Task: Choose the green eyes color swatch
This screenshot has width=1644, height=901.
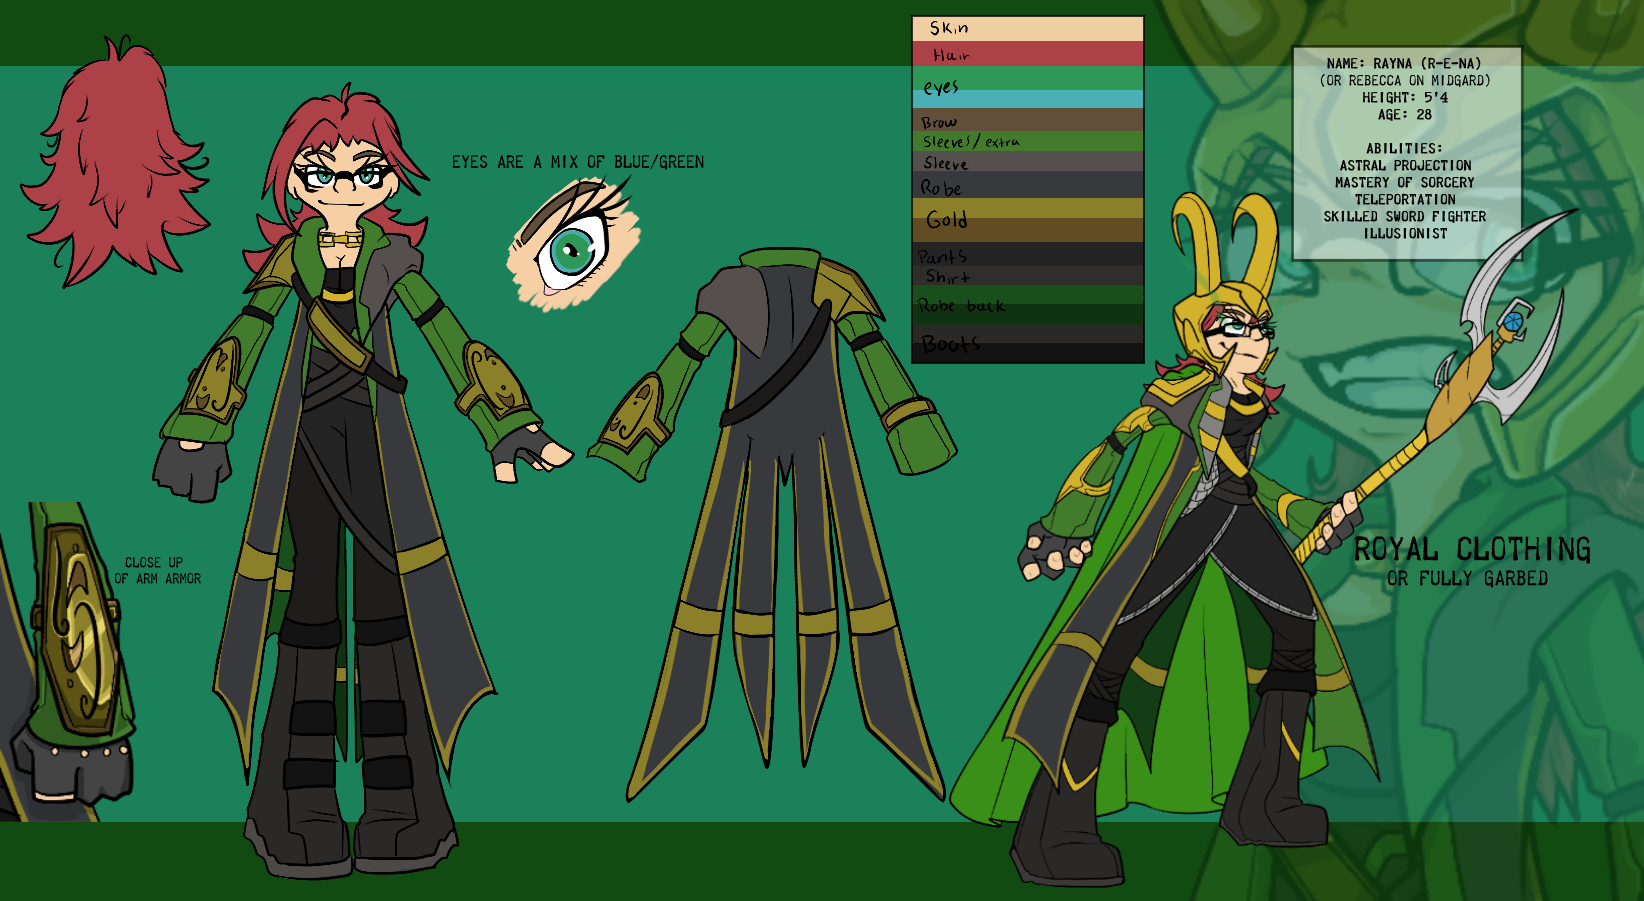Action: coord(1028,78)
